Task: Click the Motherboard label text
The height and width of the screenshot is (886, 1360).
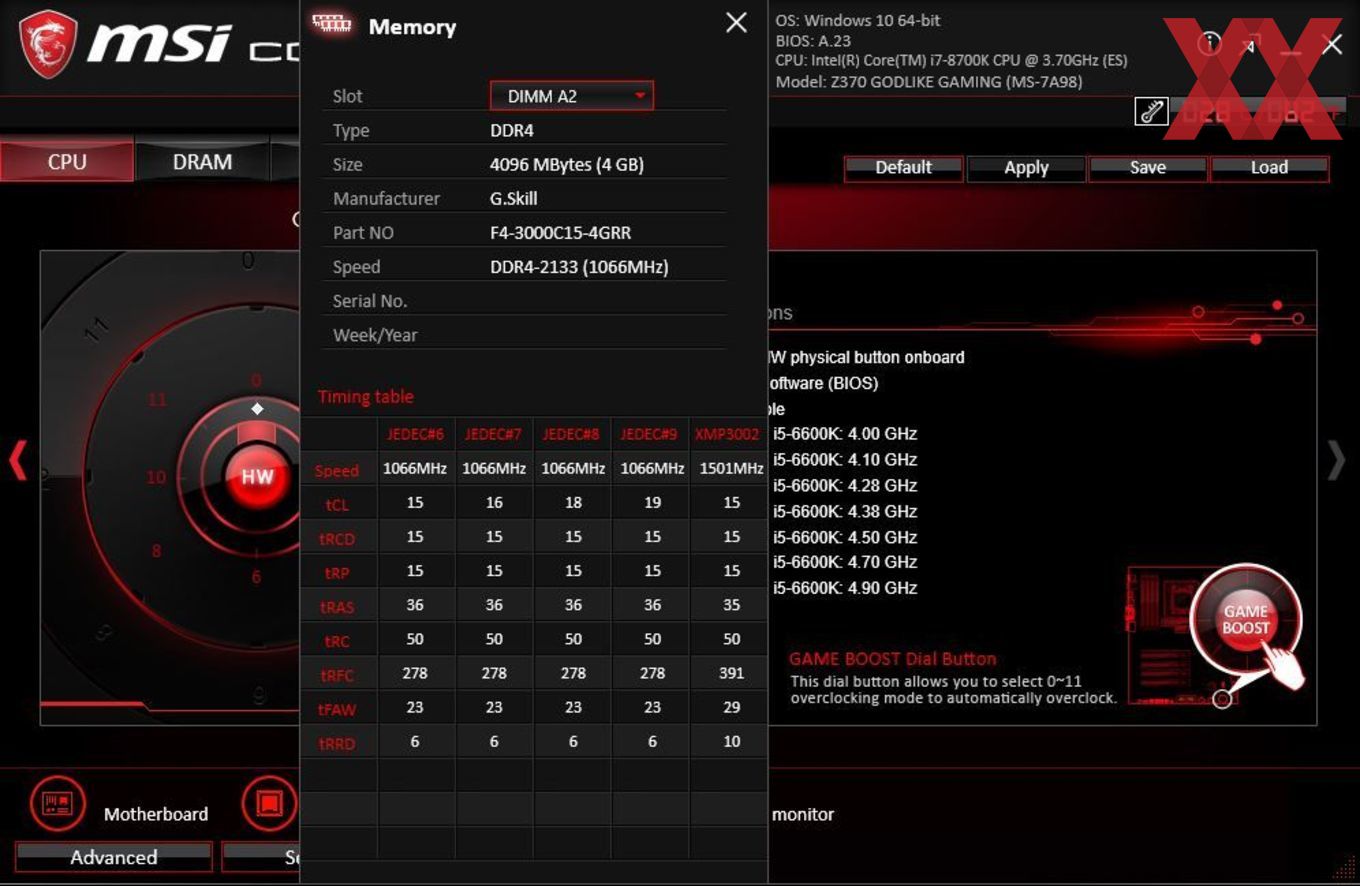Action: pyautogui.click(x=156, y=814)
